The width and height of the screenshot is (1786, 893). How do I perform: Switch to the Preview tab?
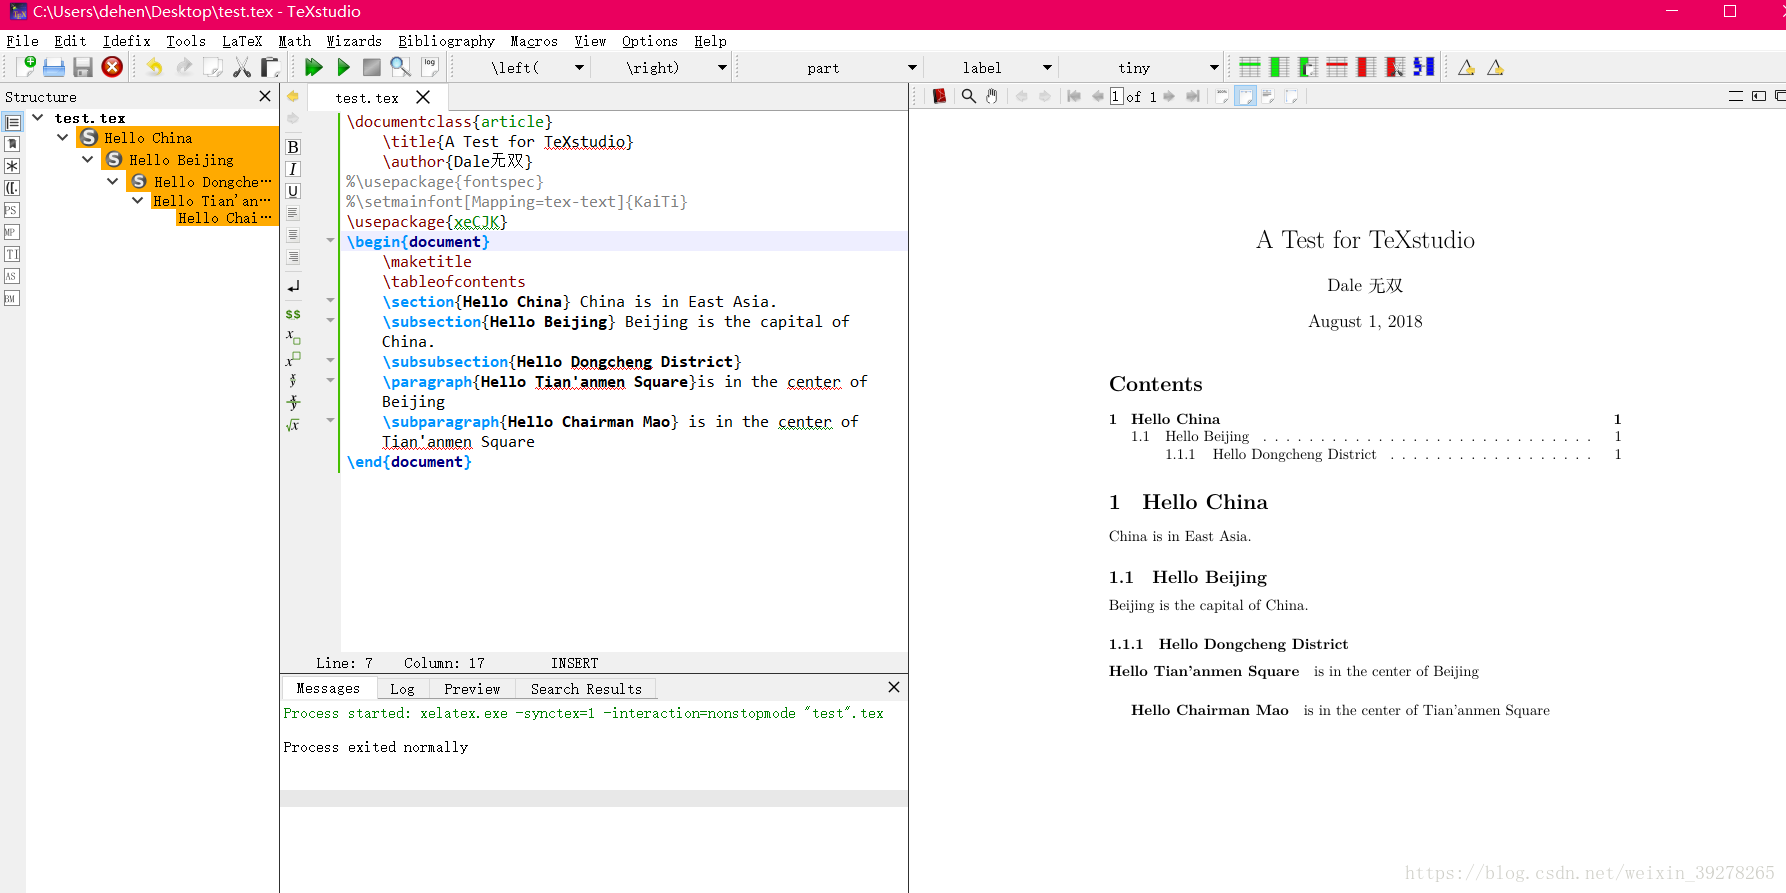pyautogui.click(x=472, y=689)
